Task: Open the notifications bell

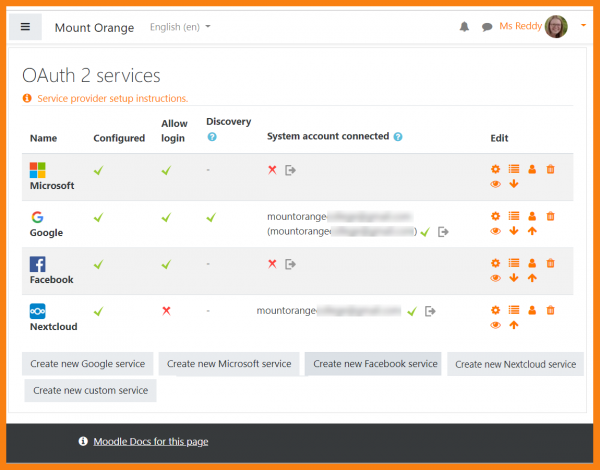Action: coord(464,27)
